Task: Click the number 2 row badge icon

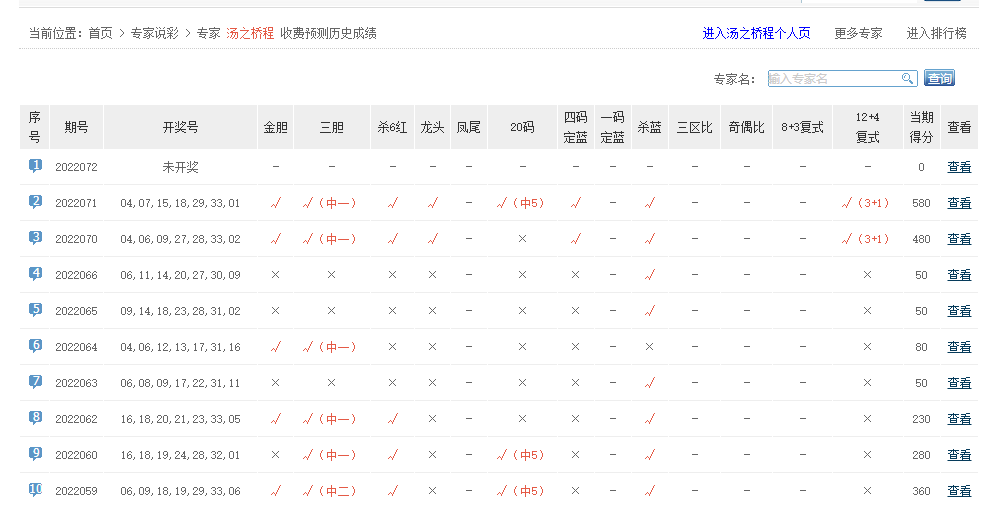Action: tap(35, 202)
